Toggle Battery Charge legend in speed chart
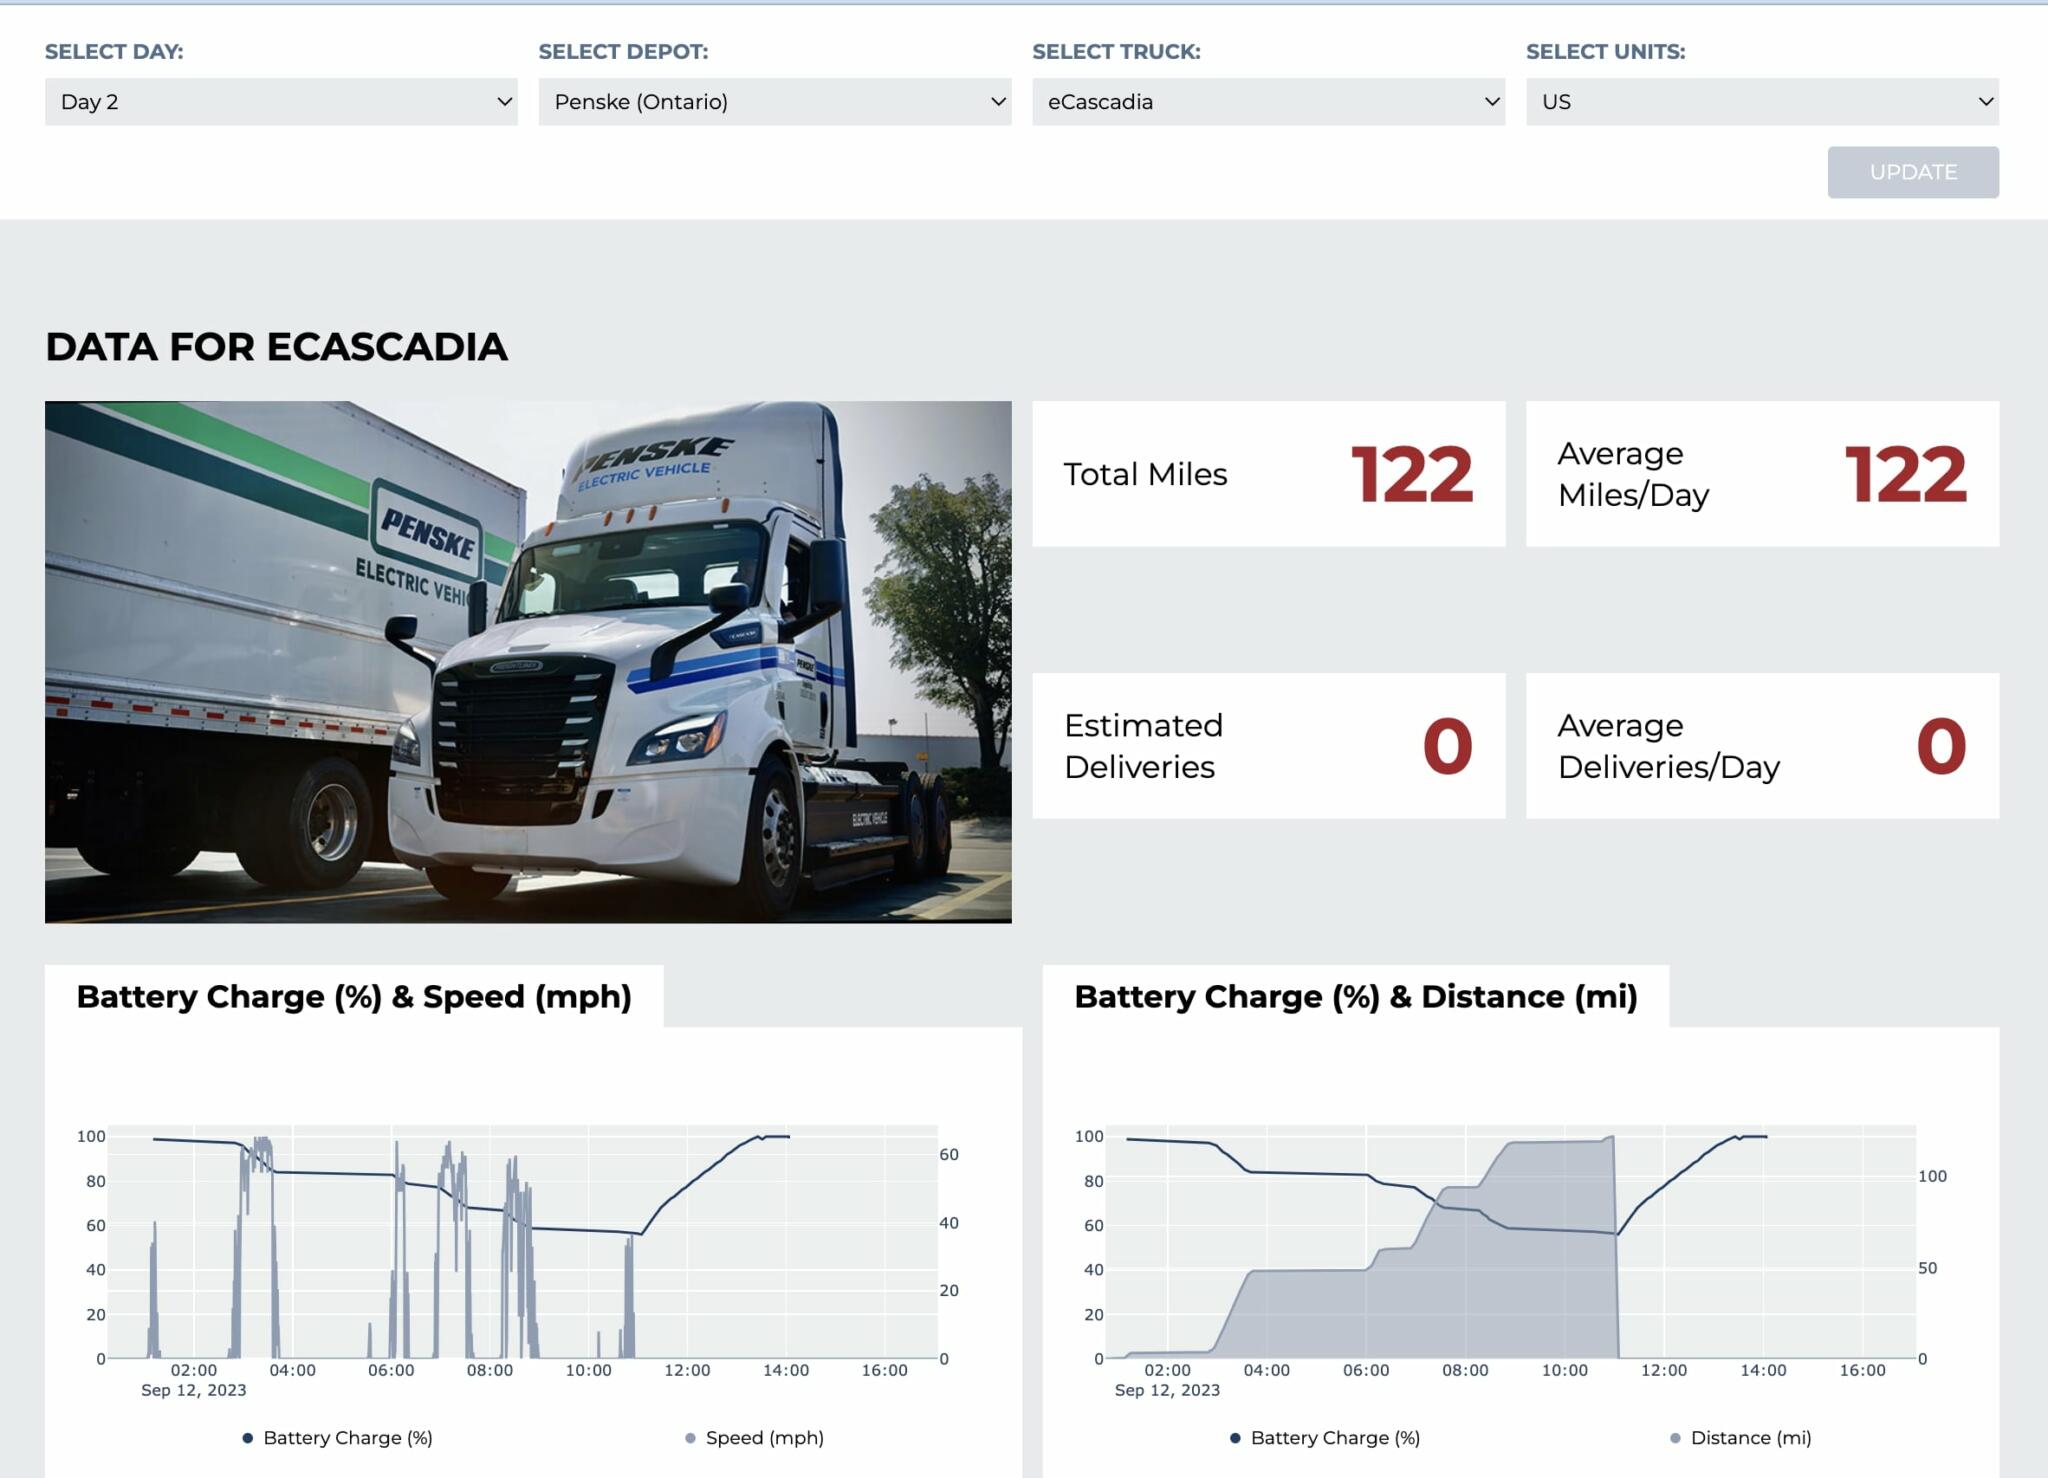The height and width of the screenshot is (1478, 2048). point(347,1437)
